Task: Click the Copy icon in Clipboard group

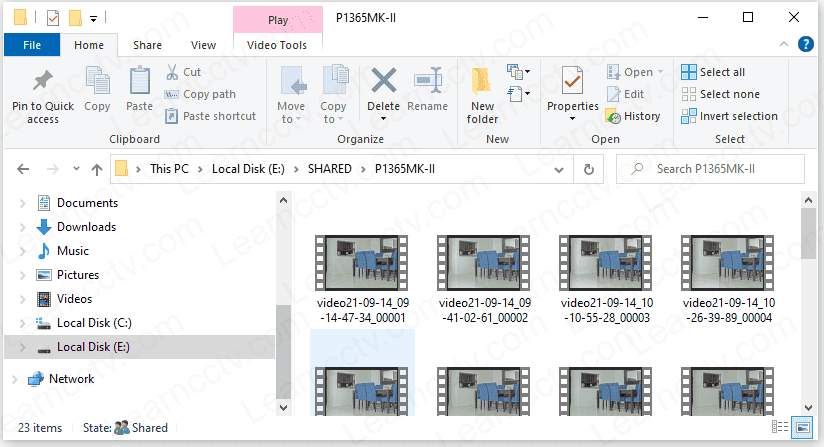Action: pyautogui.click(x=97, y=81)
